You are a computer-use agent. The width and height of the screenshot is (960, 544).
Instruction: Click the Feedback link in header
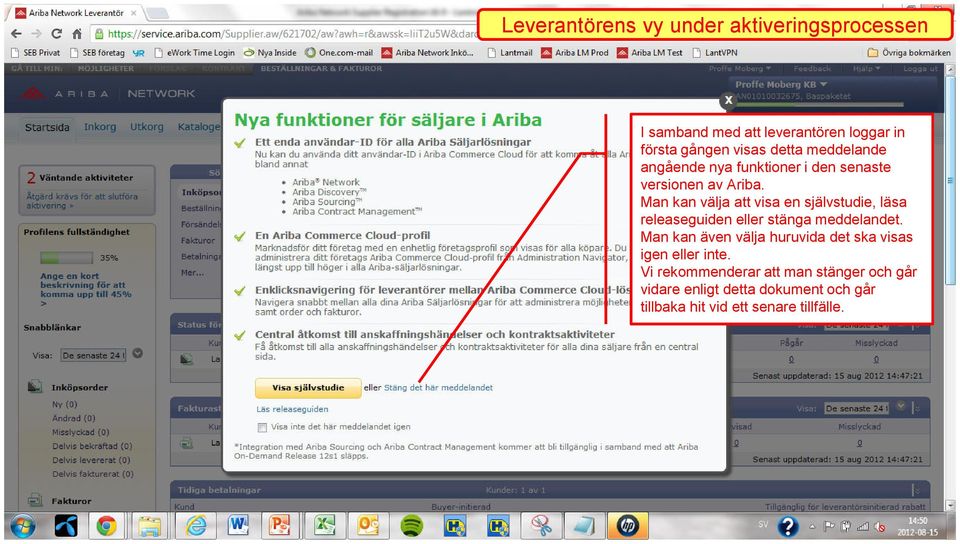point(812,69)
